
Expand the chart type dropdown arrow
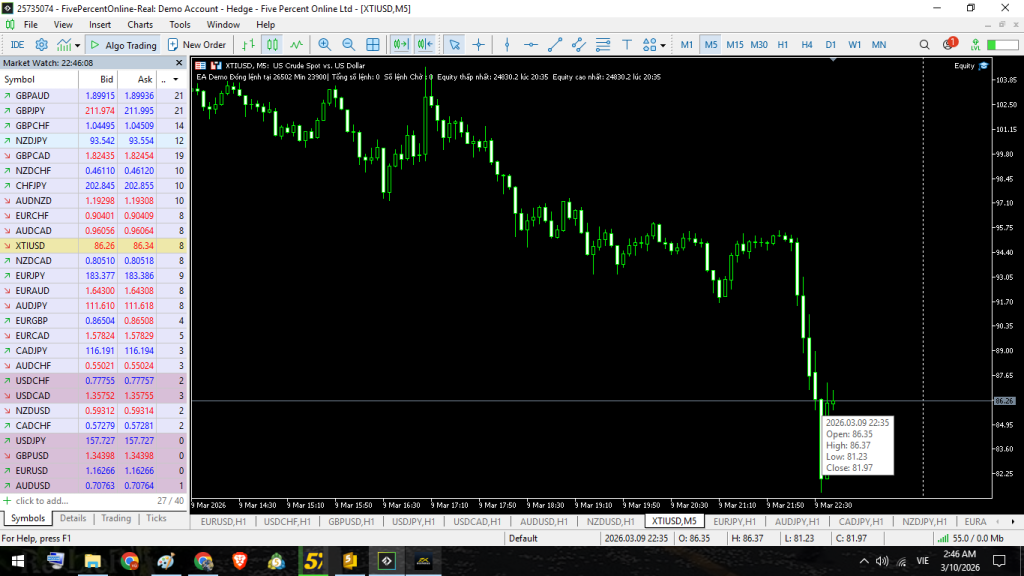pos(77,45)
